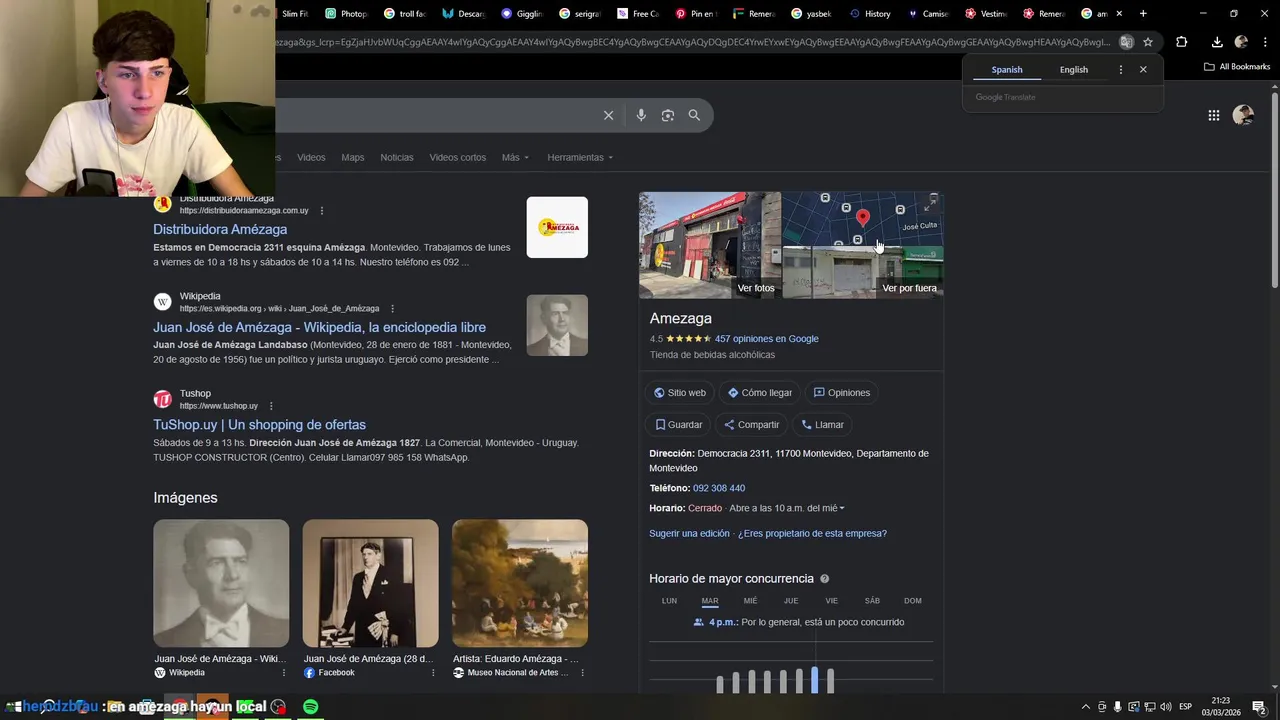Select LUN in busy hours chart

point(669,601)
